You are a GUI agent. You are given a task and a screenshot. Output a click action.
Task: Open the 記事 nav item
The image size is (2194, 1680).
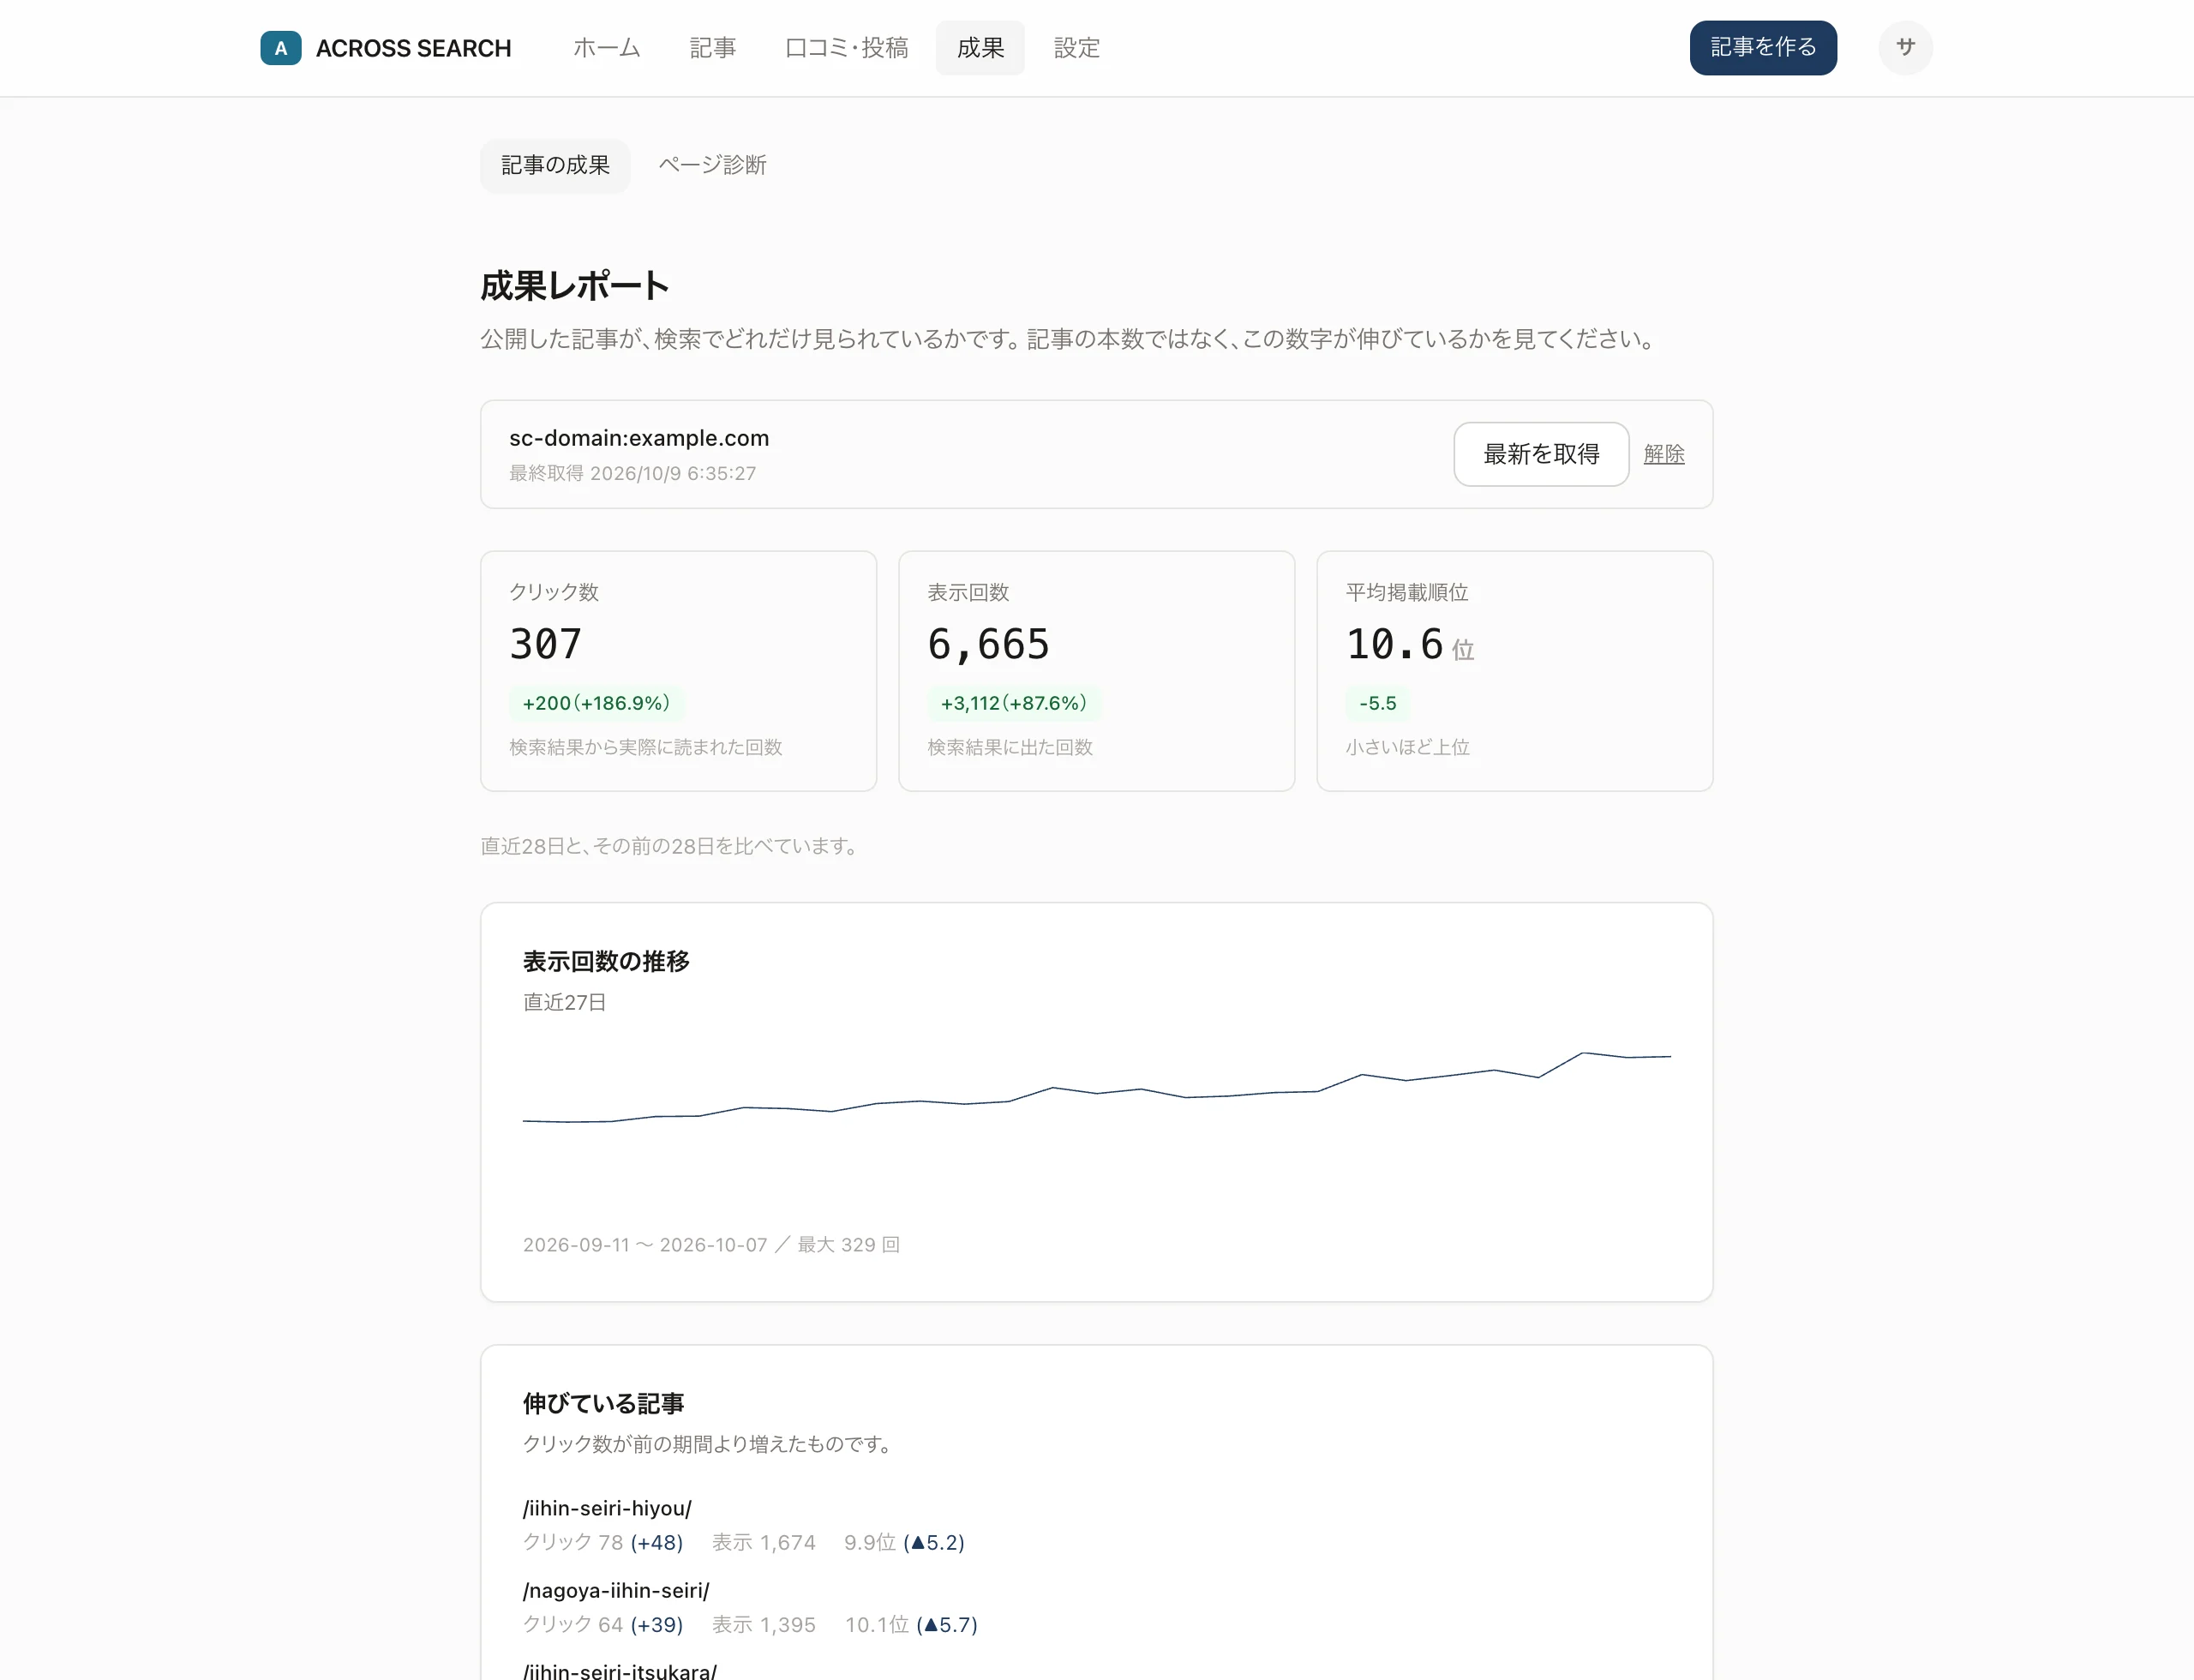tap(712, 48)
